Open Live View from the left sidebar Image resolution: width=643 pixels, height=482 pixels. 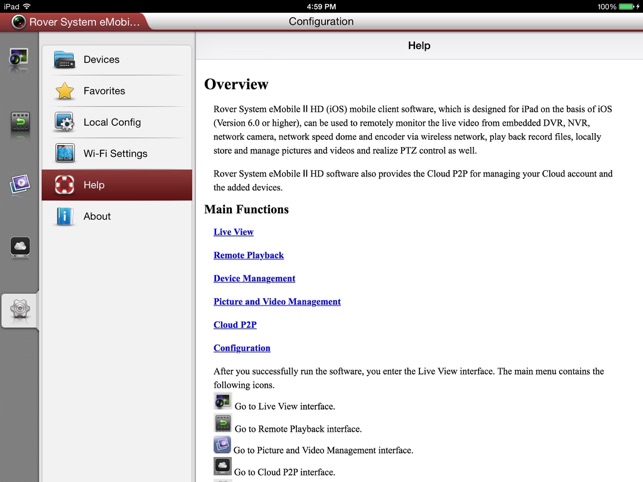[x=19, y=57]
